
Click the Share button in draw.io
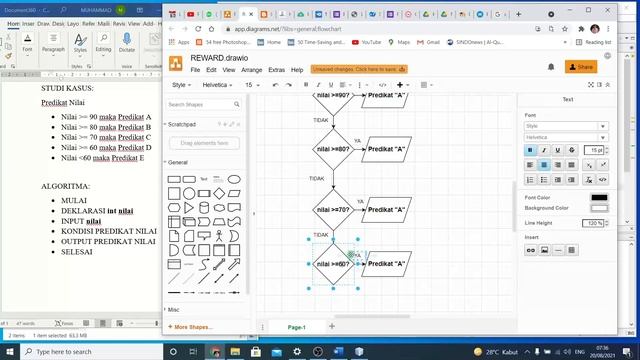tap(581, 67)
